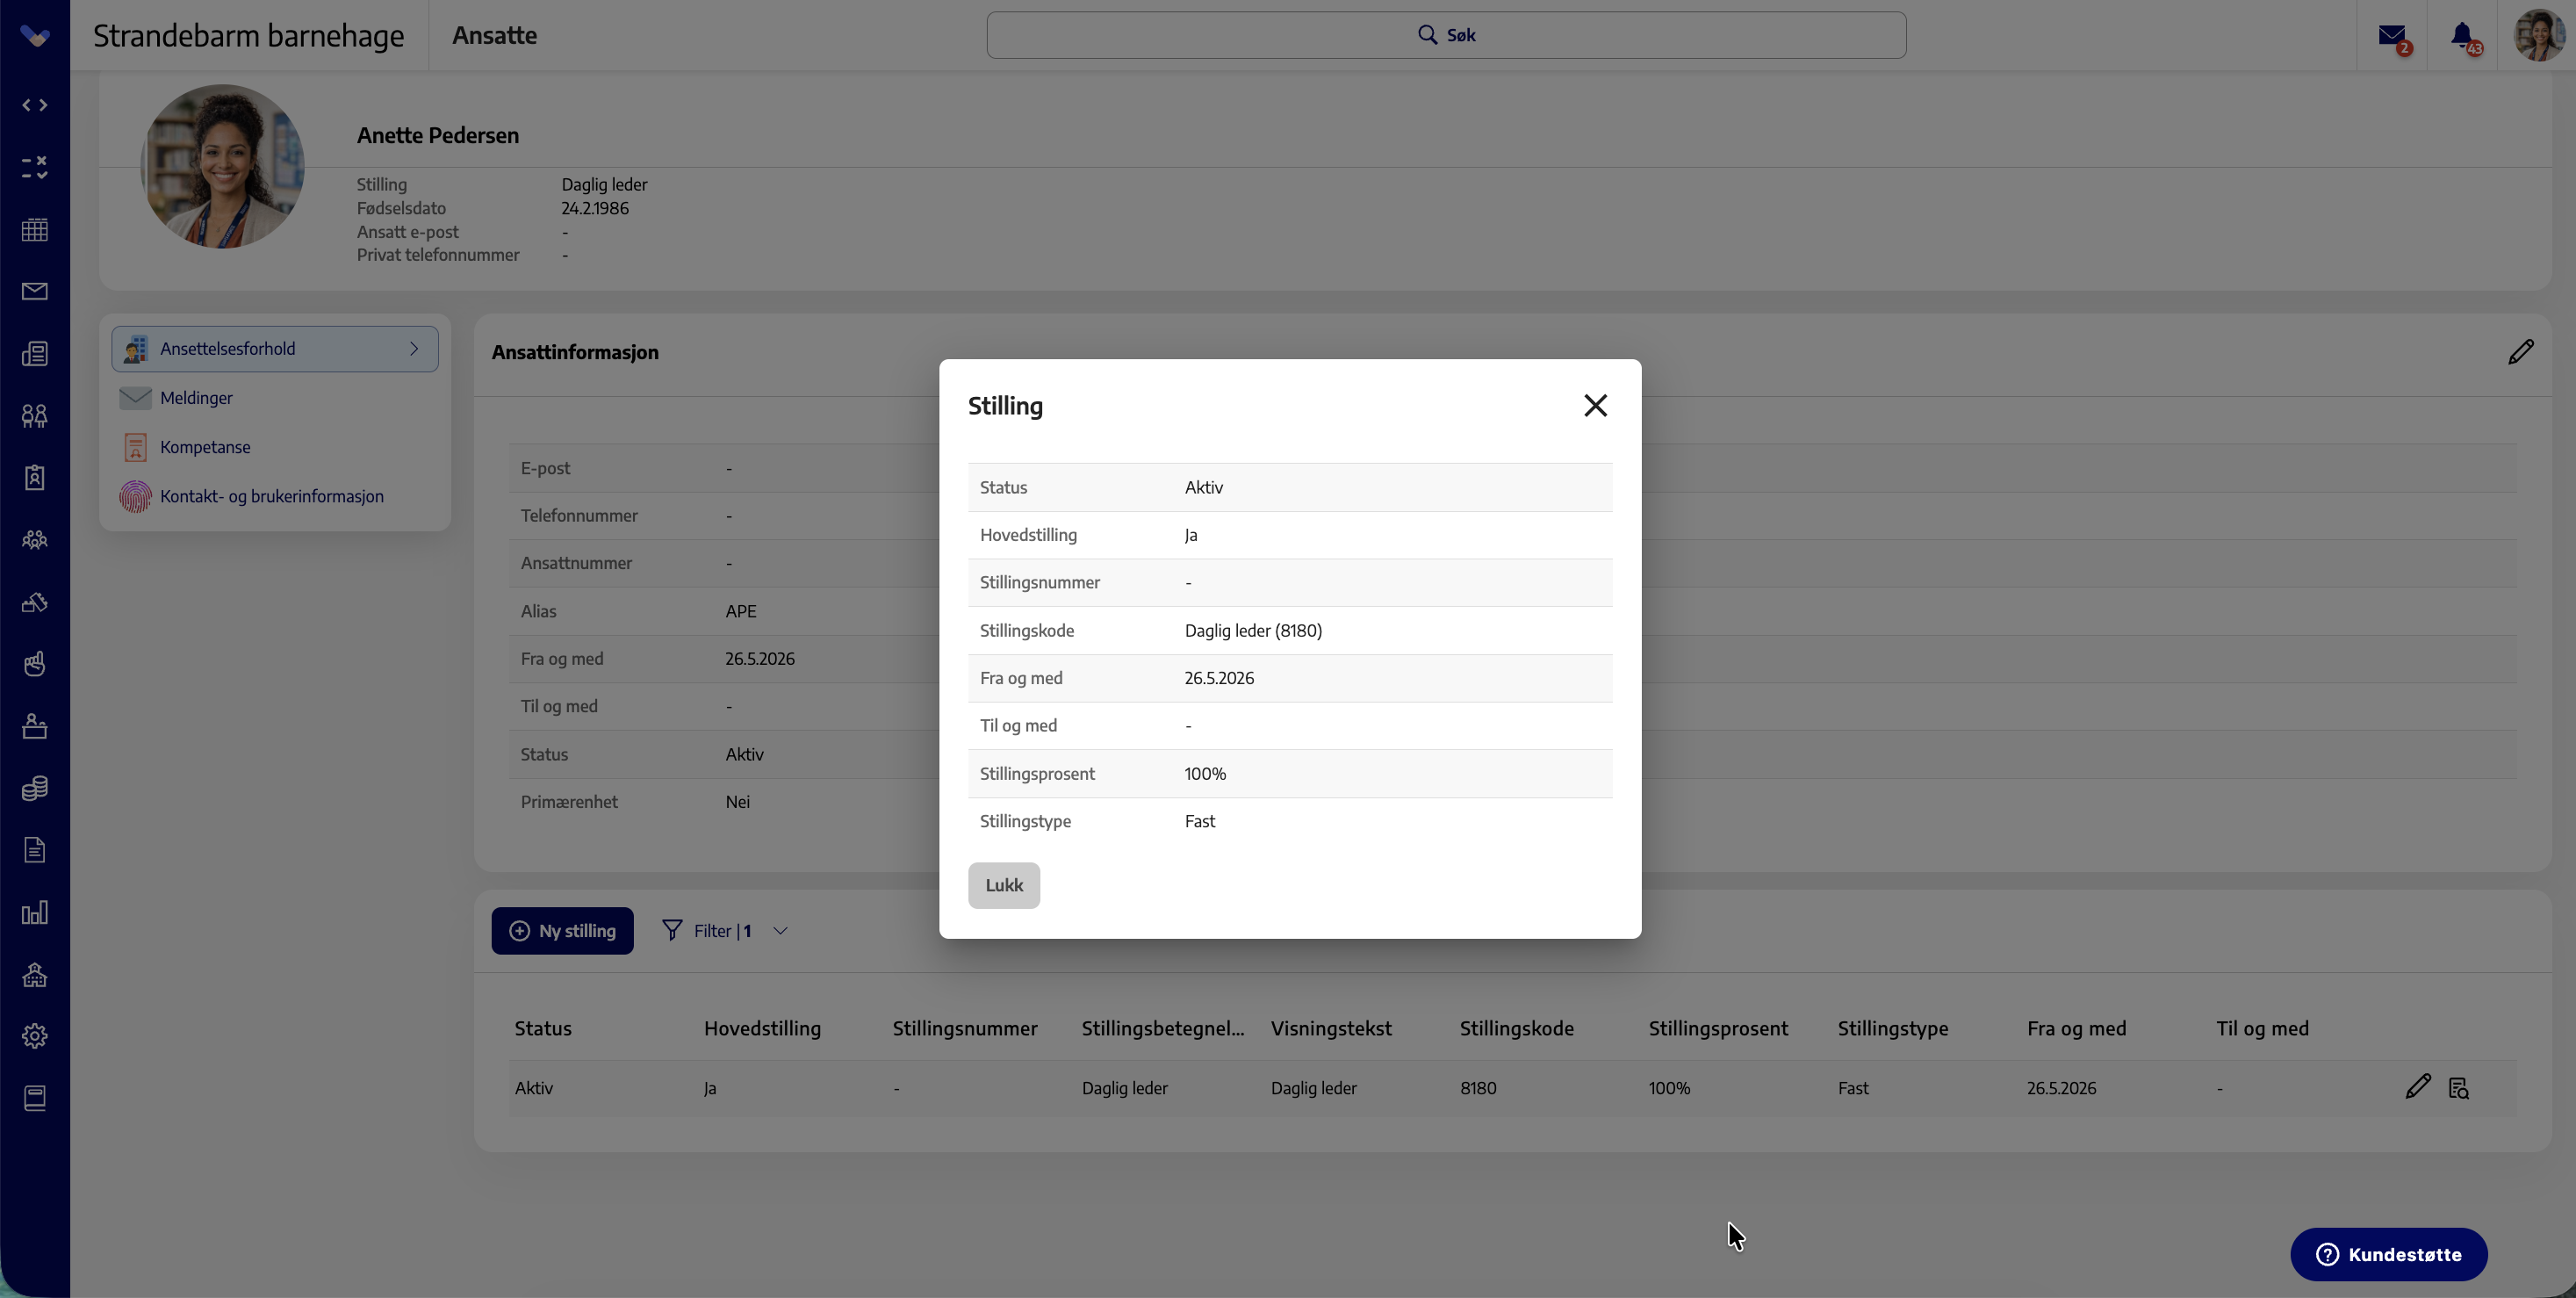The width and height of the screenshot is (2576, 1298).
Task: Click the Ny stilling button
Action: [562, 930]
